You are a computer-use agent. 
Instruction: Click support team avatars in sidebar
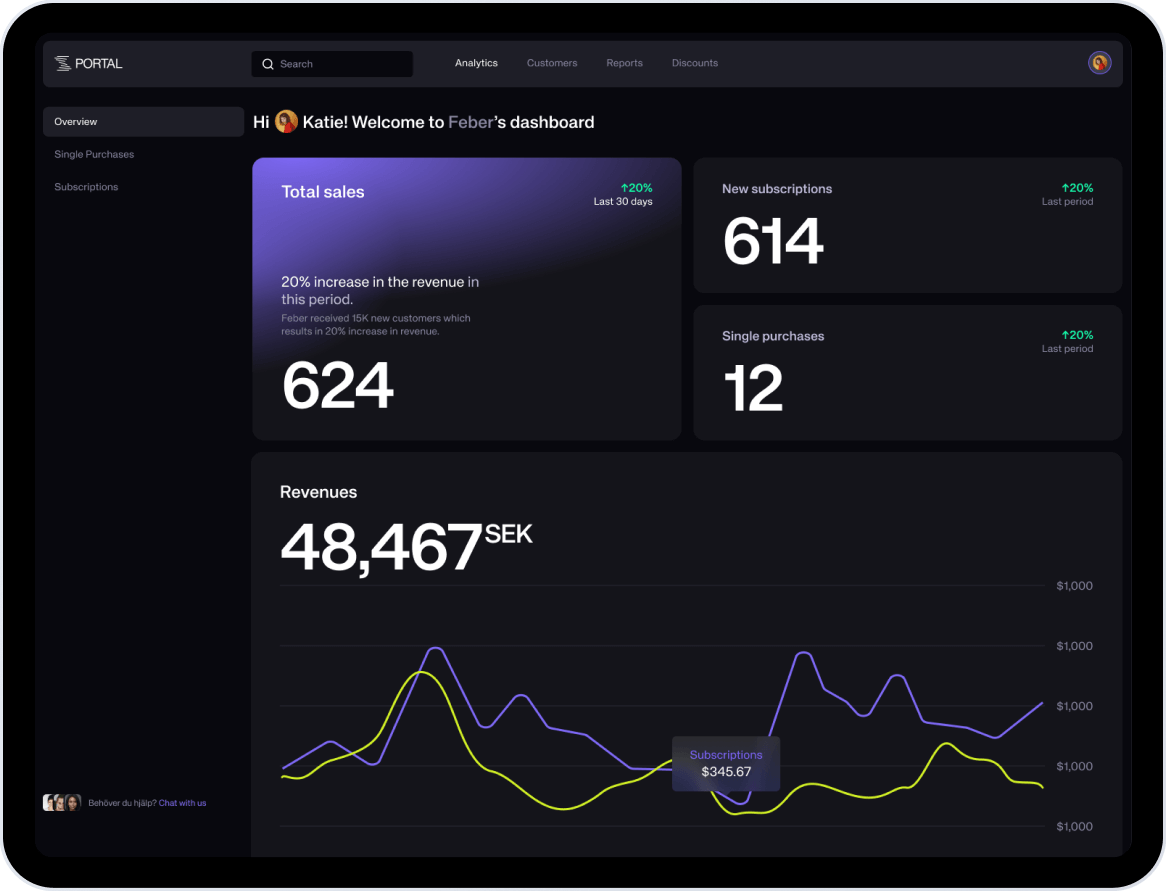(x=62, y=802)
